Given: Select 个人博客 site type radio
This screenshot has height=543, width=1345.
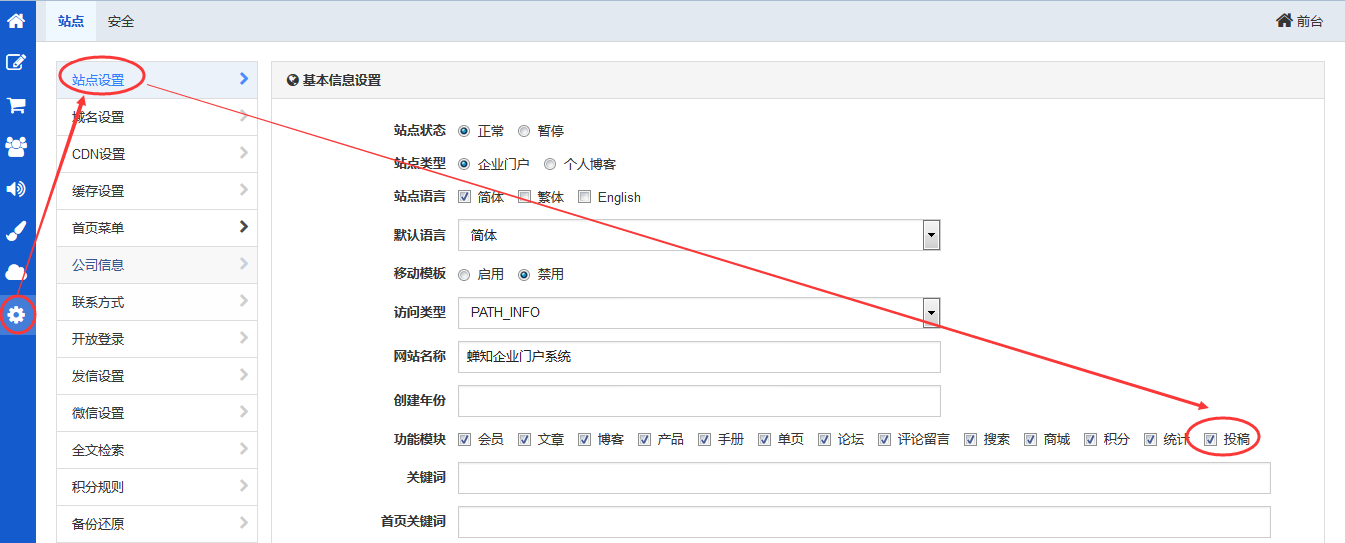Looking at the screenshot, I should [x=550, y=164].
